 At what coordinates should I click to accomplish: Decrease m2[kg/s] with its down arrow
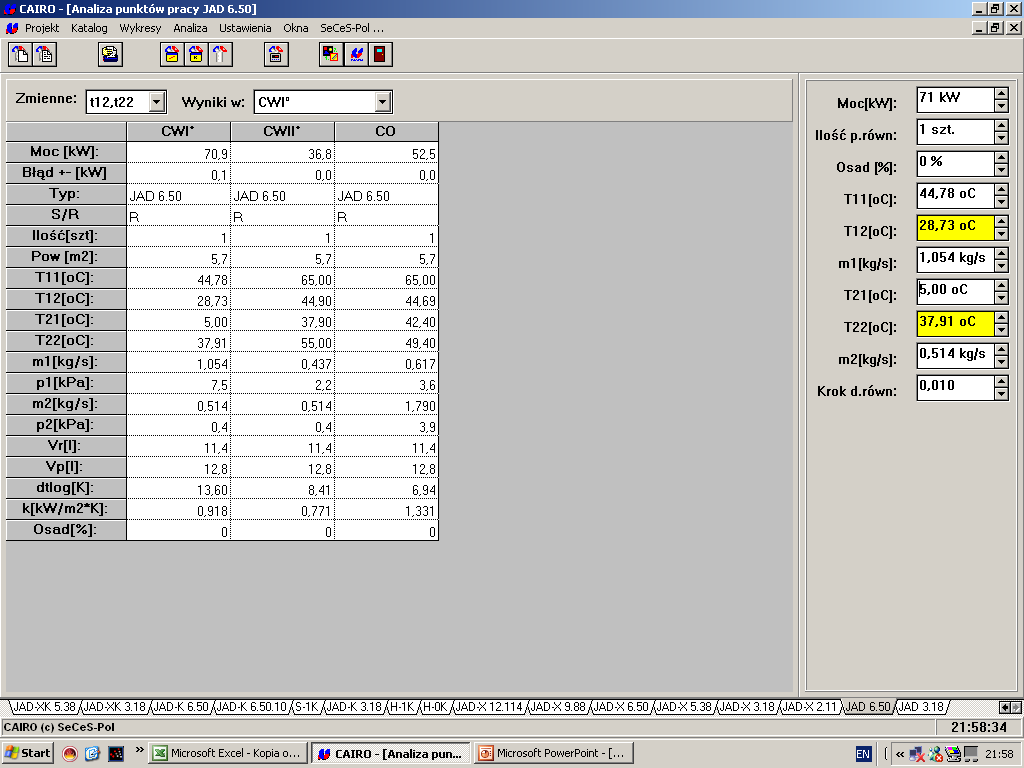coord(1001,362)
